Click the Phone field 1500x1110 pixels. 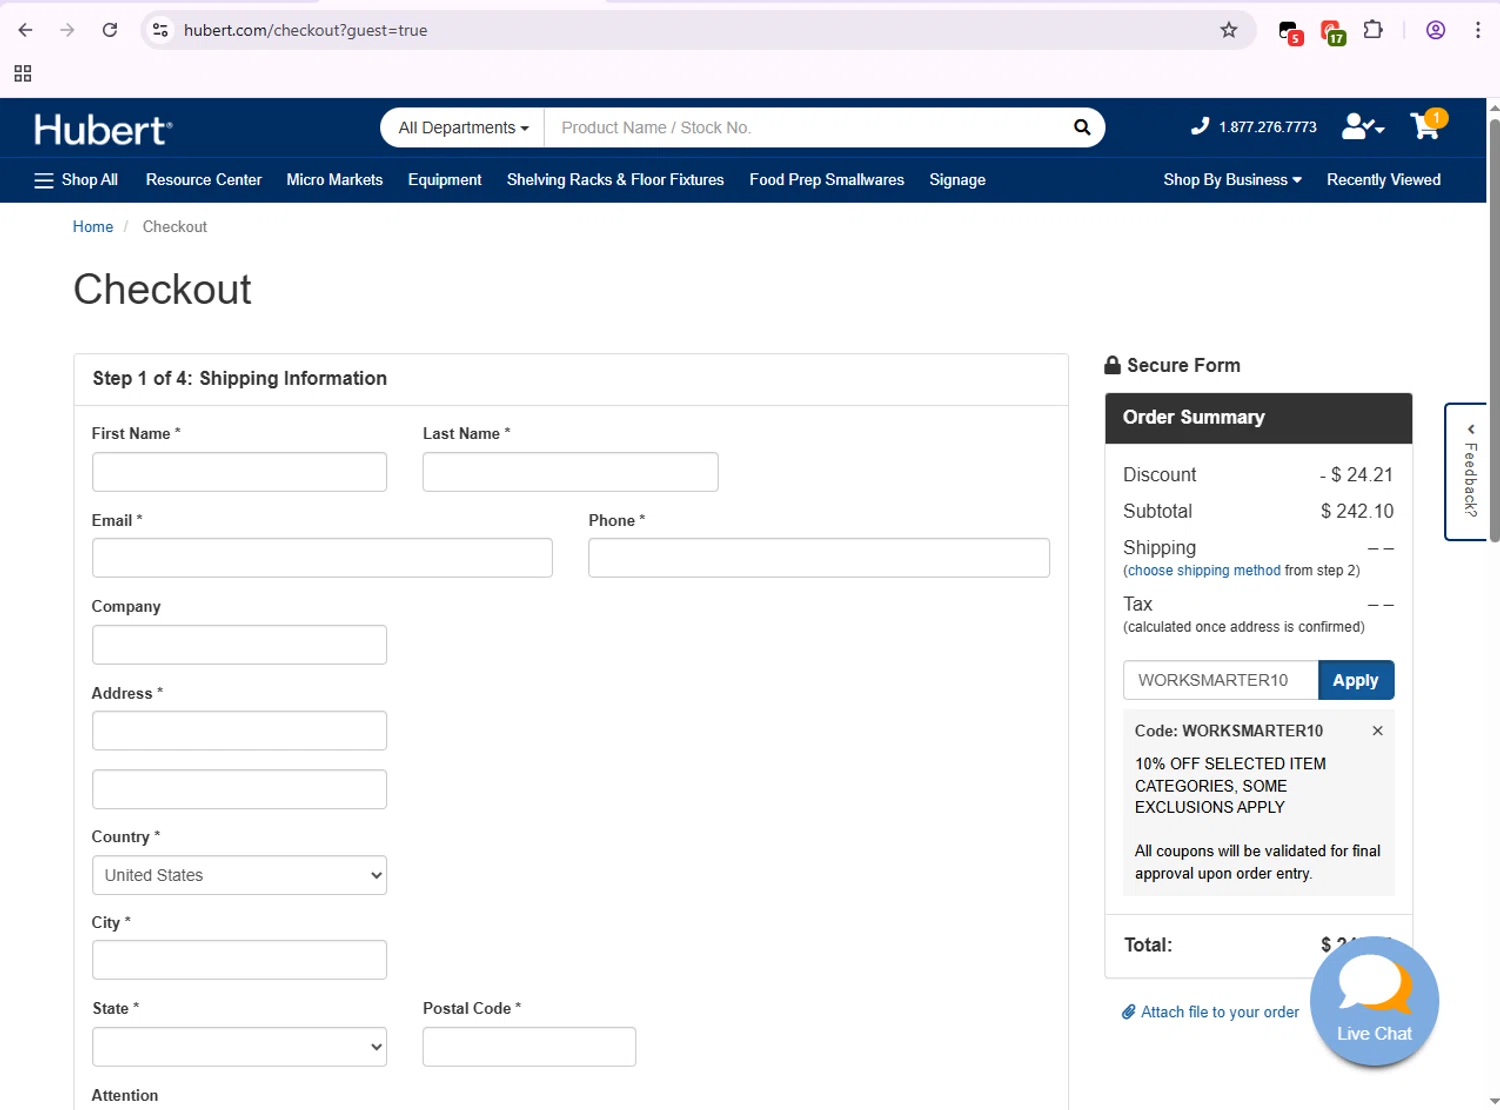pyautogui.click(x=819, y=558)
